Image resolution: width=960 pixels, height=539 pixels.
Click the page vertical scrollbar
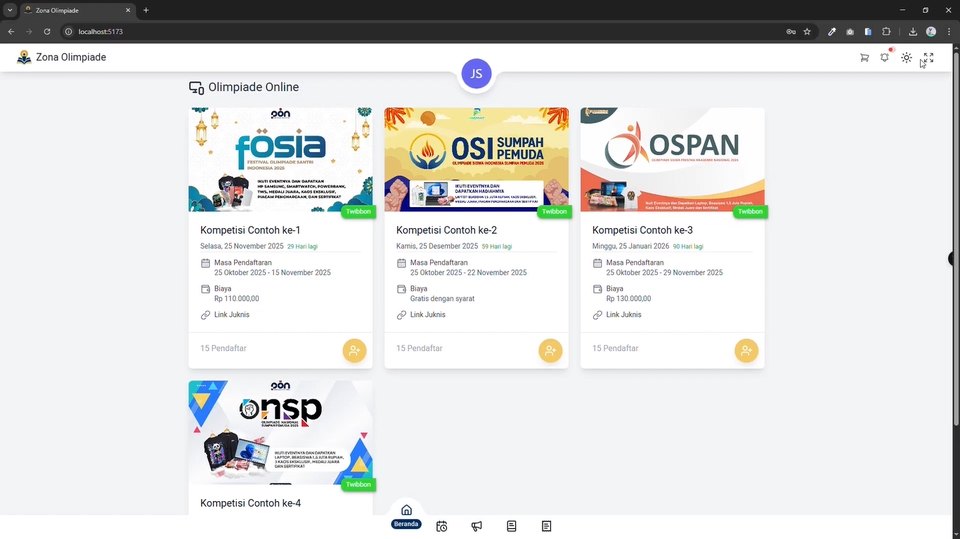956,239
